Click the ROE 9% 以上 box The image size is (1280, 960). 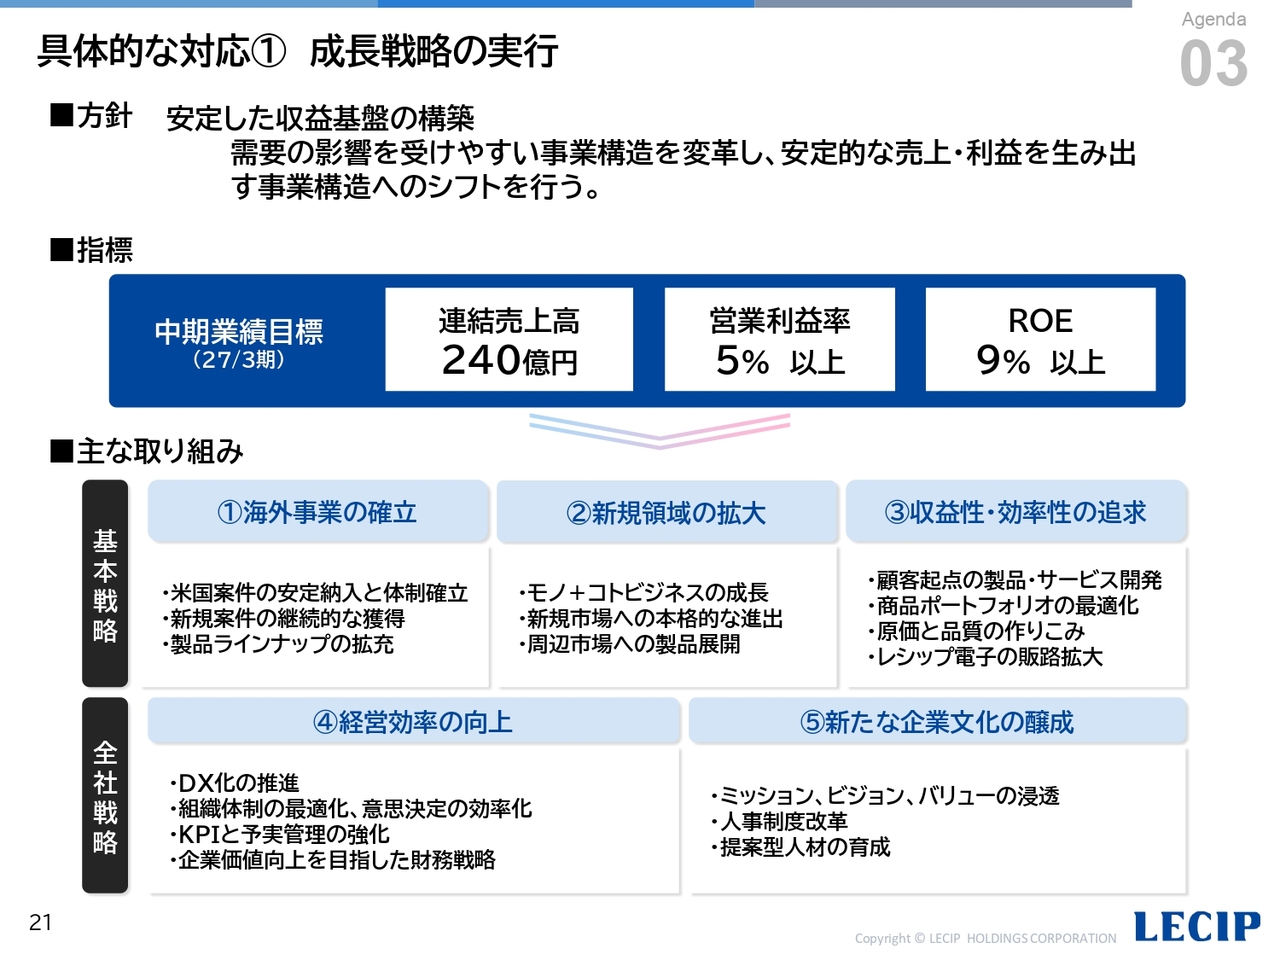[x=1040, y=339]
